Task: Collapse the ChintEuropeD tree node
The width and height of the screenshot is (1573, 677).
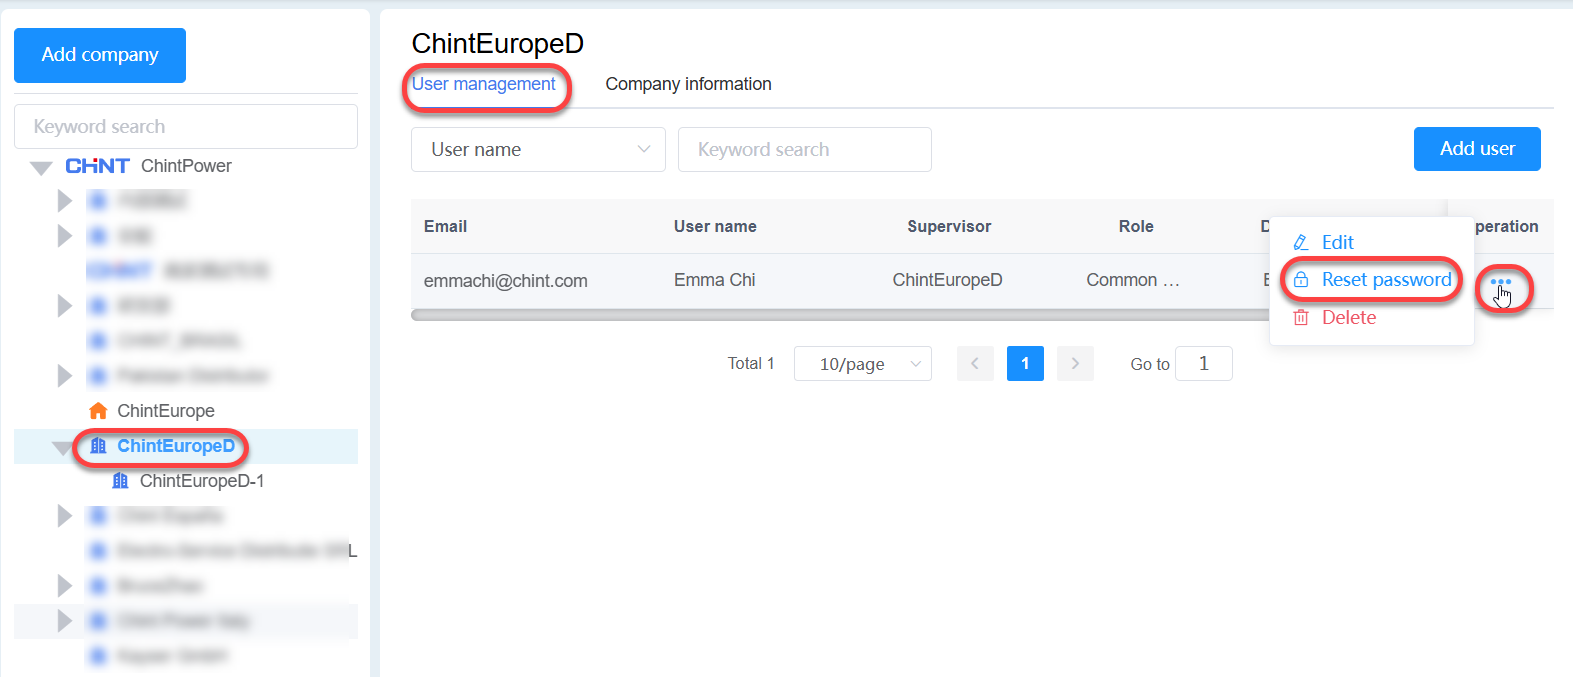Action: 63,447
